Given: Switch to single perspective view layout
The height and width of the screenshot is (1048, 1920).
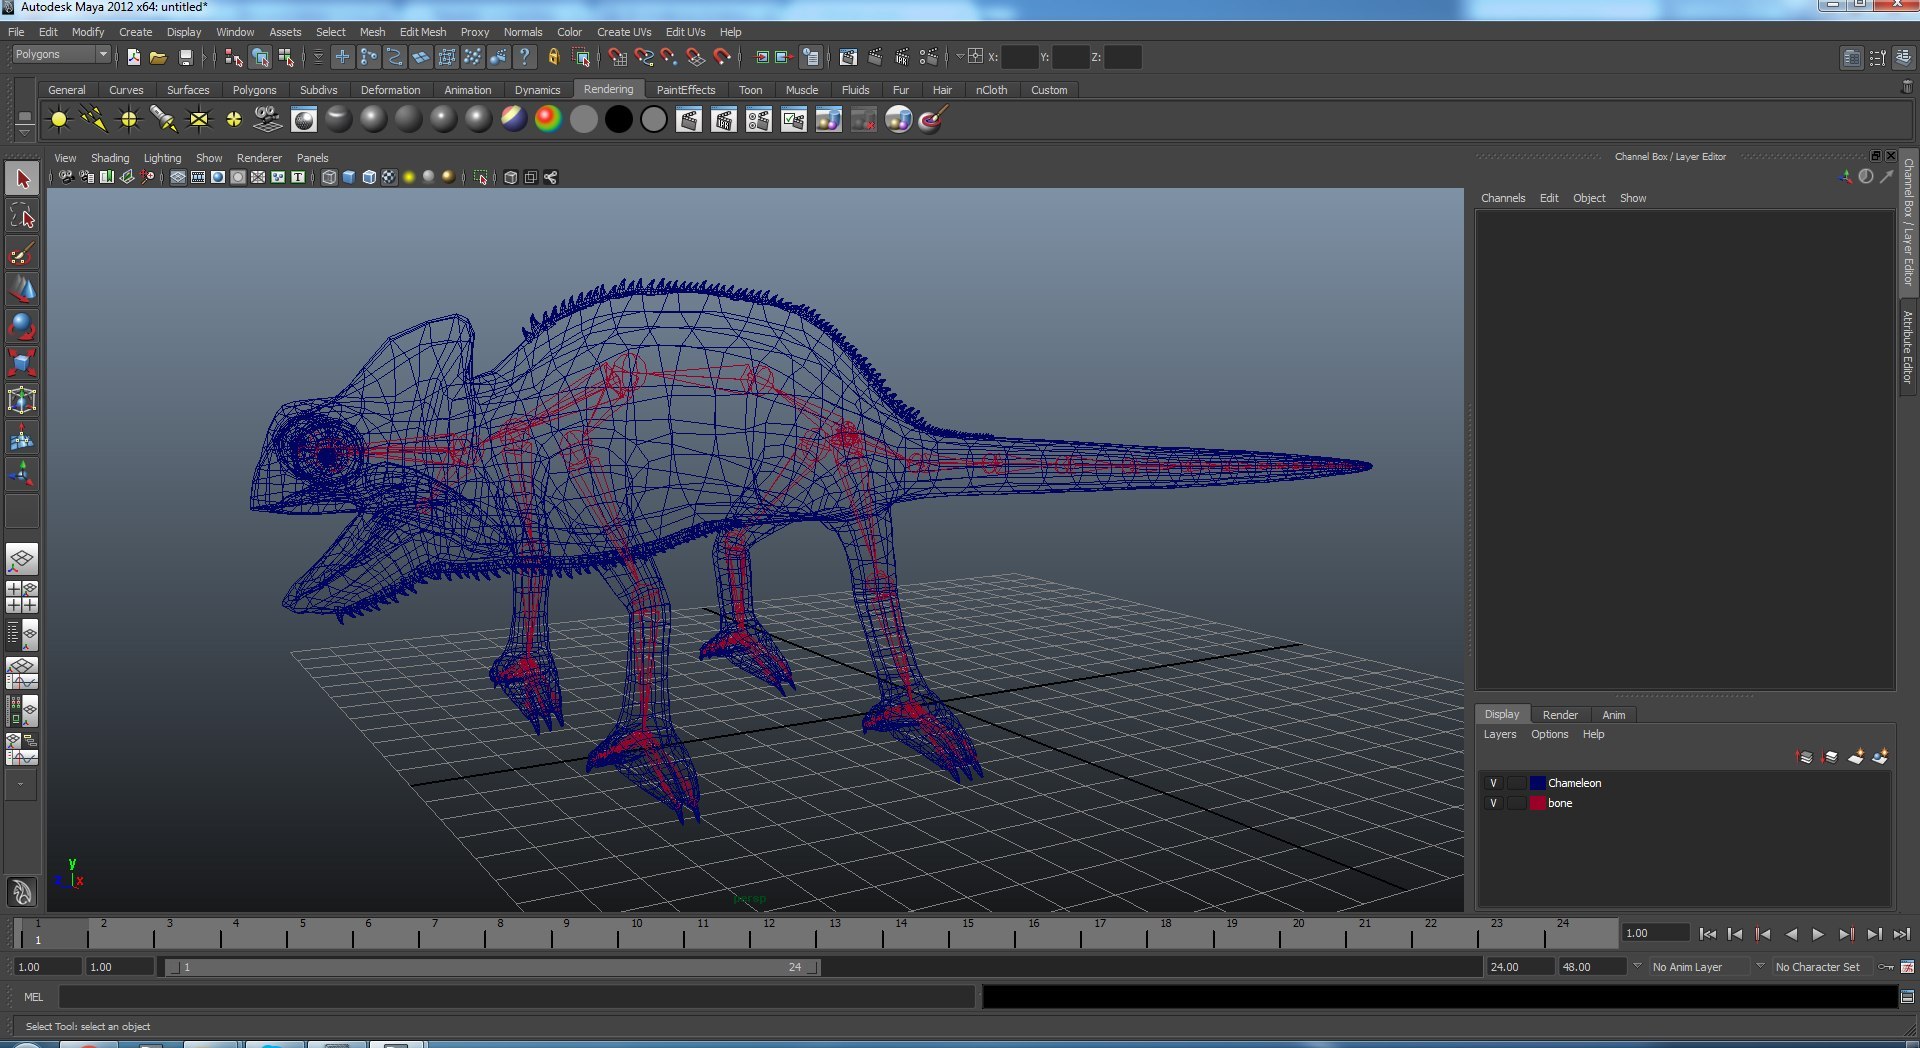Looking at the screenshot, I should tap(22, 559).
